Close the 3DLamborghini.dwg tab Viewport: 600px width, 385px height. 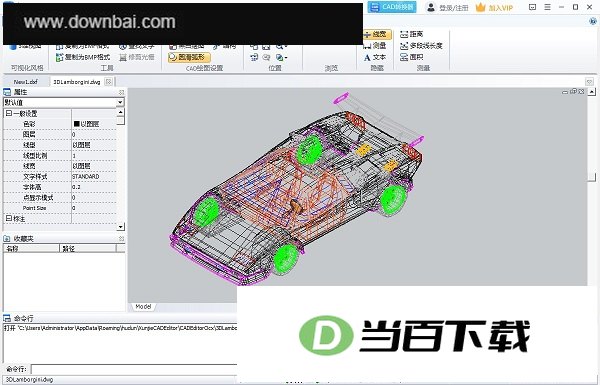point(109,82)
